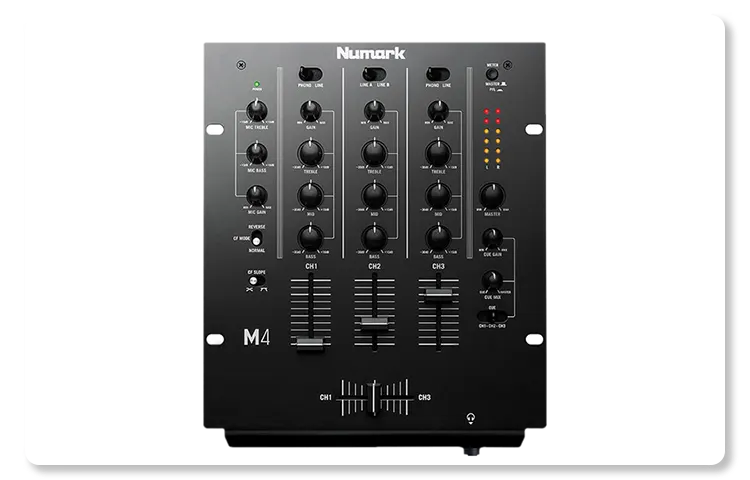Click the Mic Gain knob

click(x=257, y=196)
